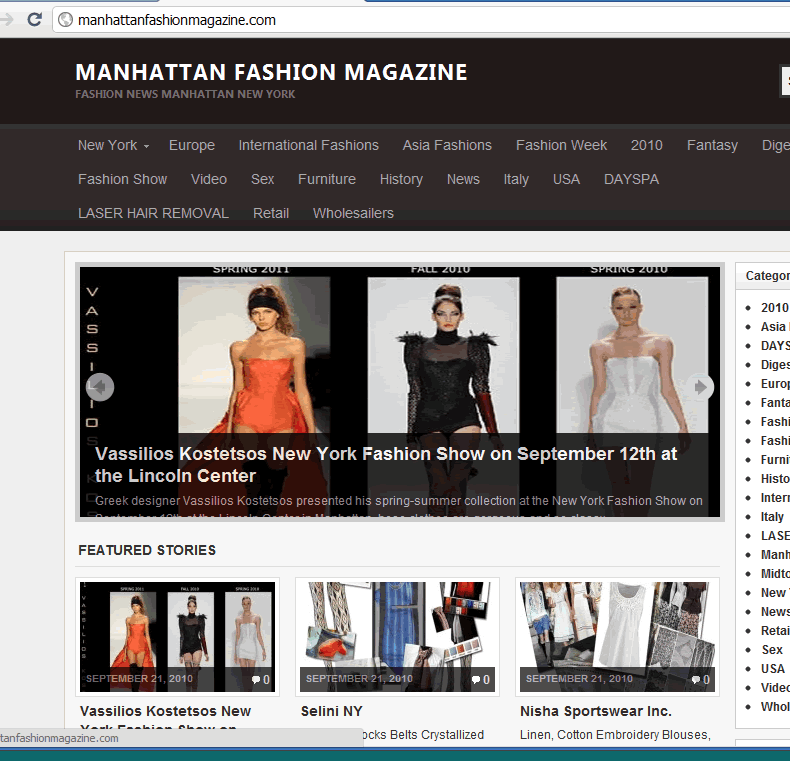Click USA in Categories sidebar
The image size is (790, 761).
pyautogui.click(x=773, y=669)
